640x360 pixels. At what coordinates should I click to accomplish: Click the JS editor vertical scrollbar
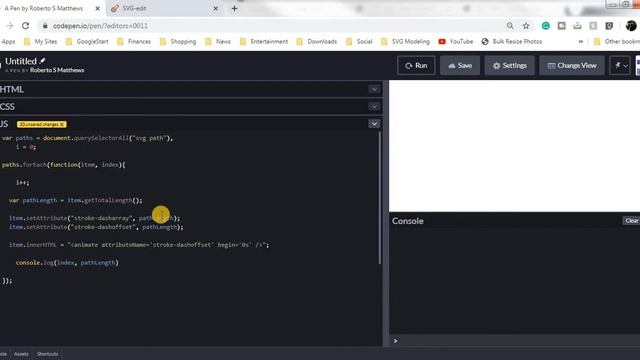tap(380, 198)
